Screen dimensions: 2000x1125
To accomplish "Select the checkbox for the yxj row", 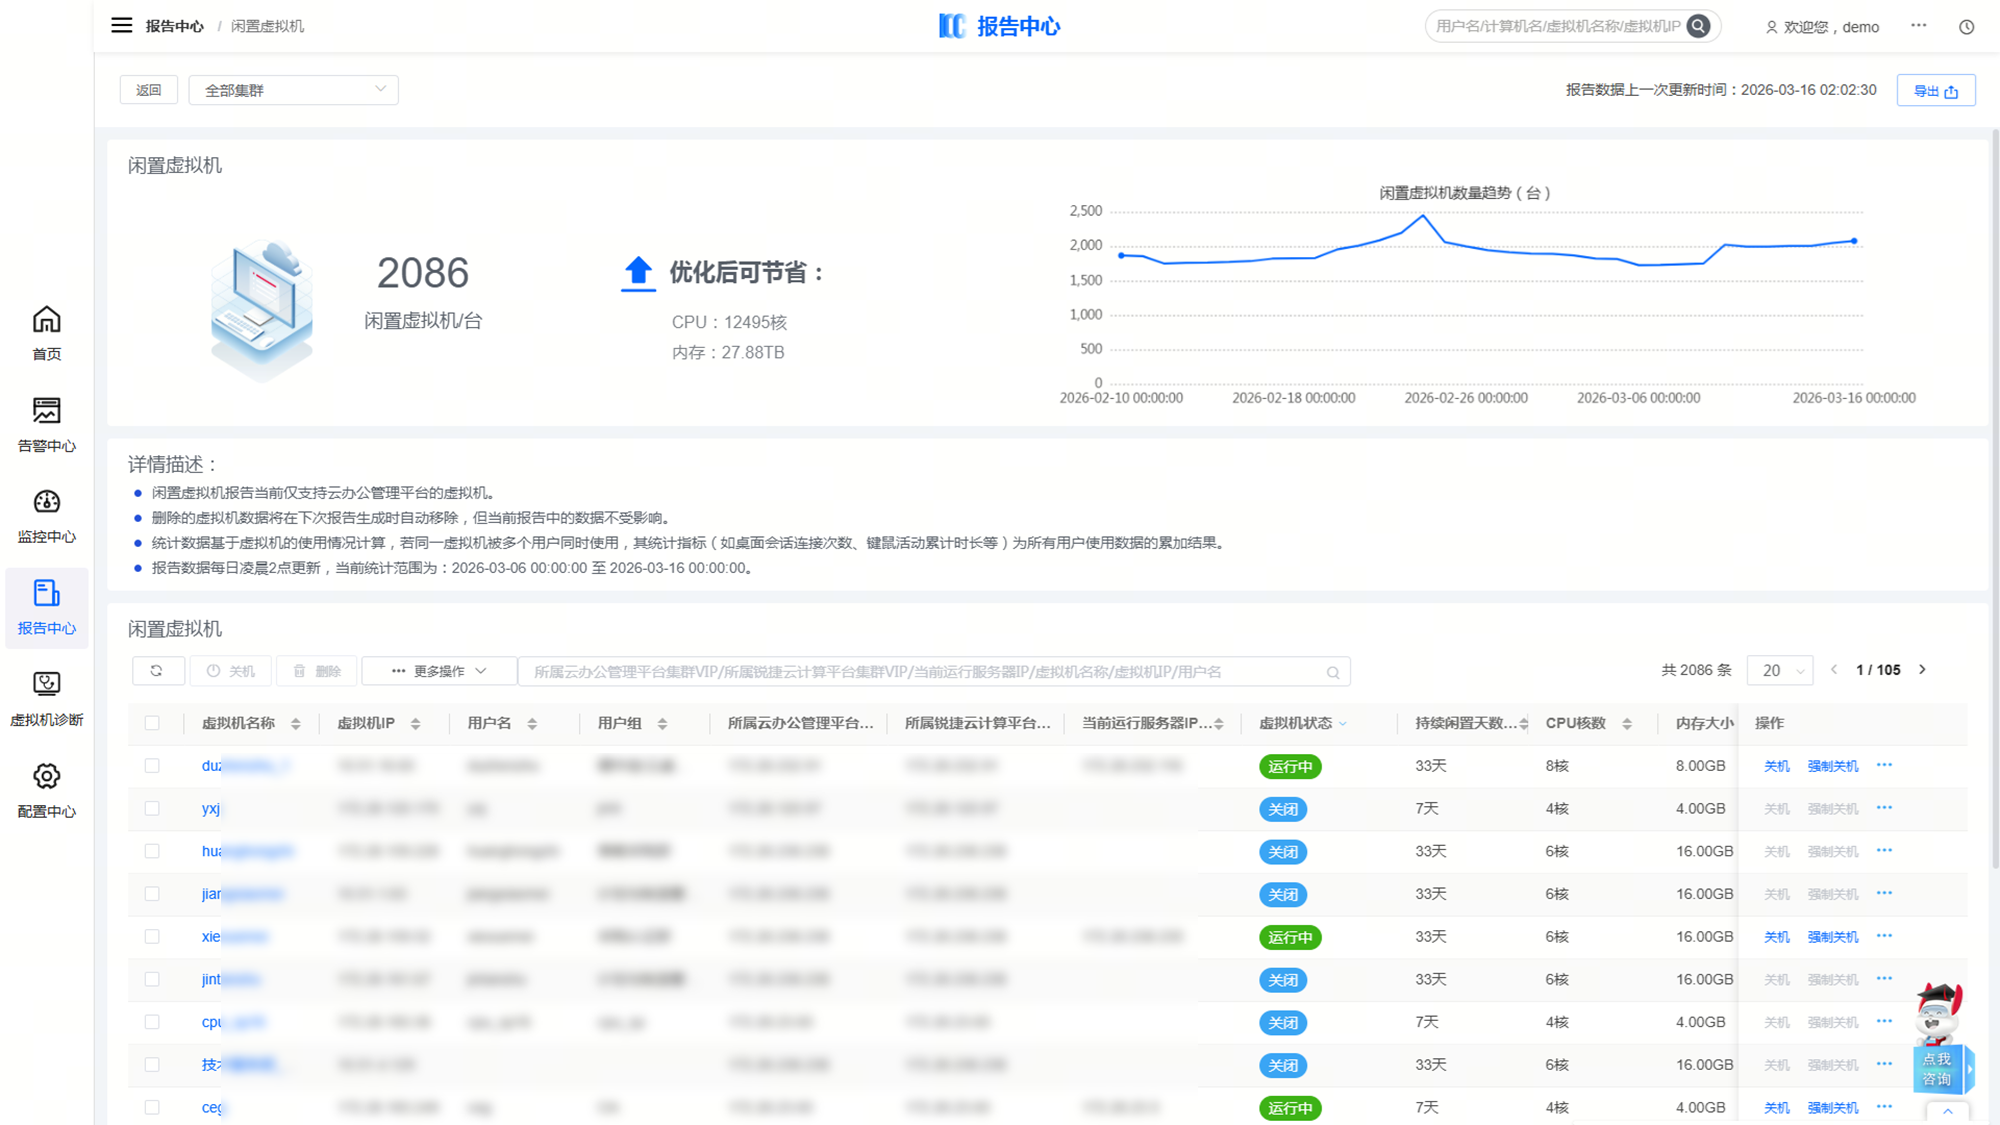I will pyautogui.click(x=152, y=808).
